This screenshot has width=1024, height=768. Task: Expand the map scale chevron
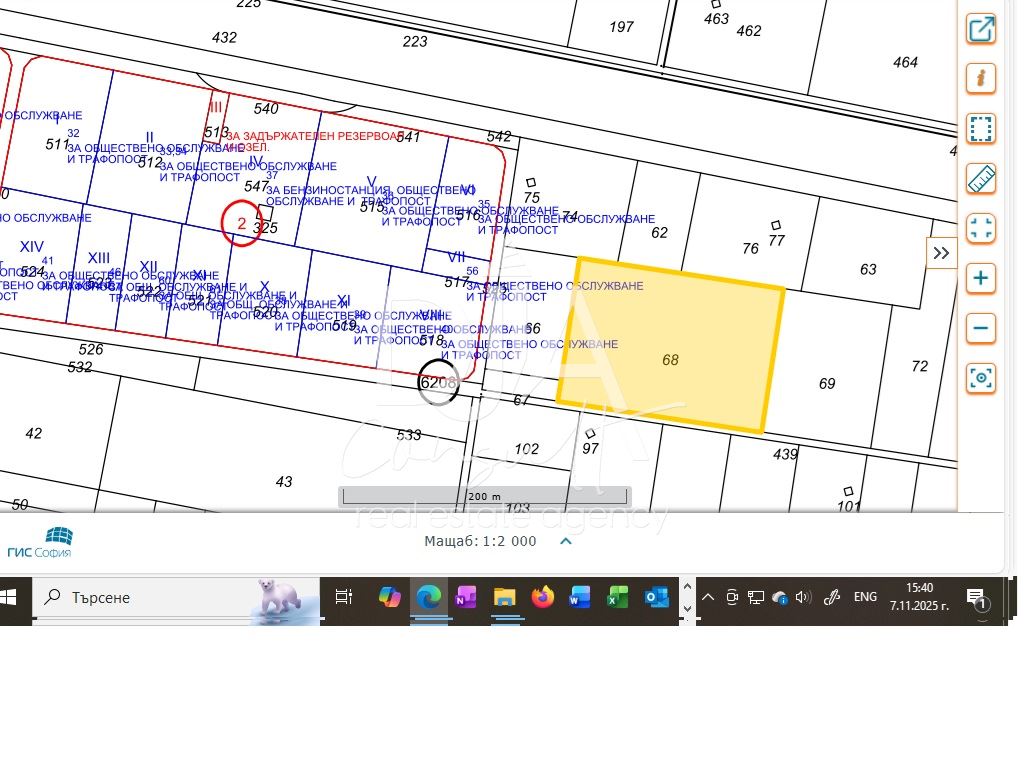tap(565, 541)
